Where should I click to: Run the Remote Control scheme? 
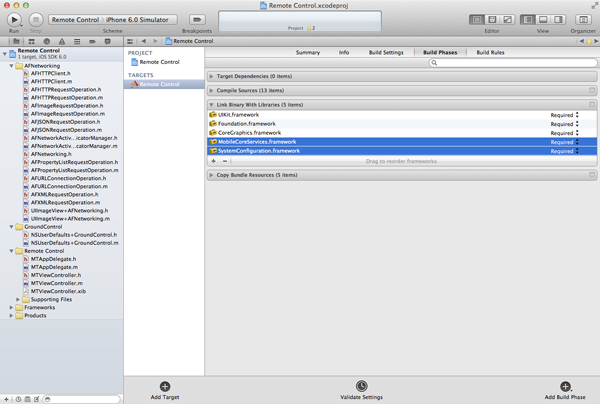[x=14, y=20]
